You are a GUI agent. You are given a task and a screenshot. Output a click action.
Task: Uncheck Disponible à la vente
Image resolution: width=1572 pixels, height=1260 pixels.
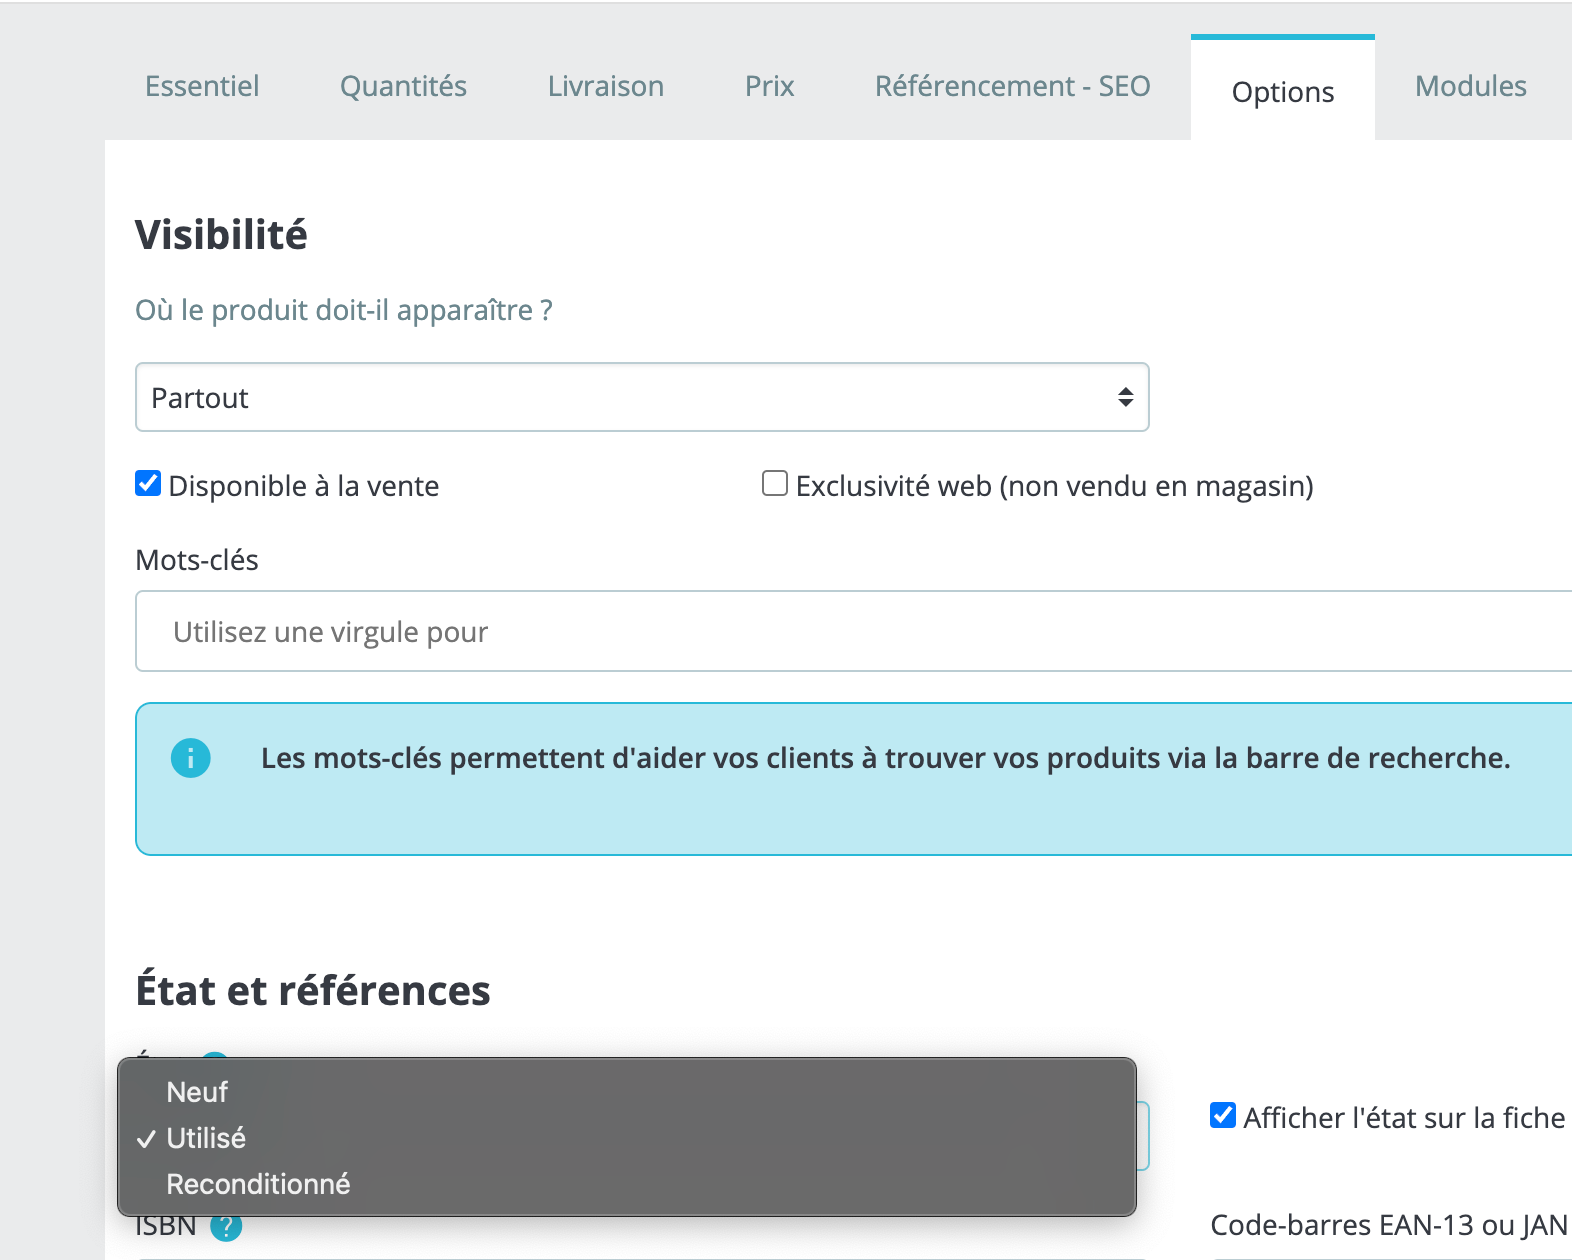tap(148, 484)
